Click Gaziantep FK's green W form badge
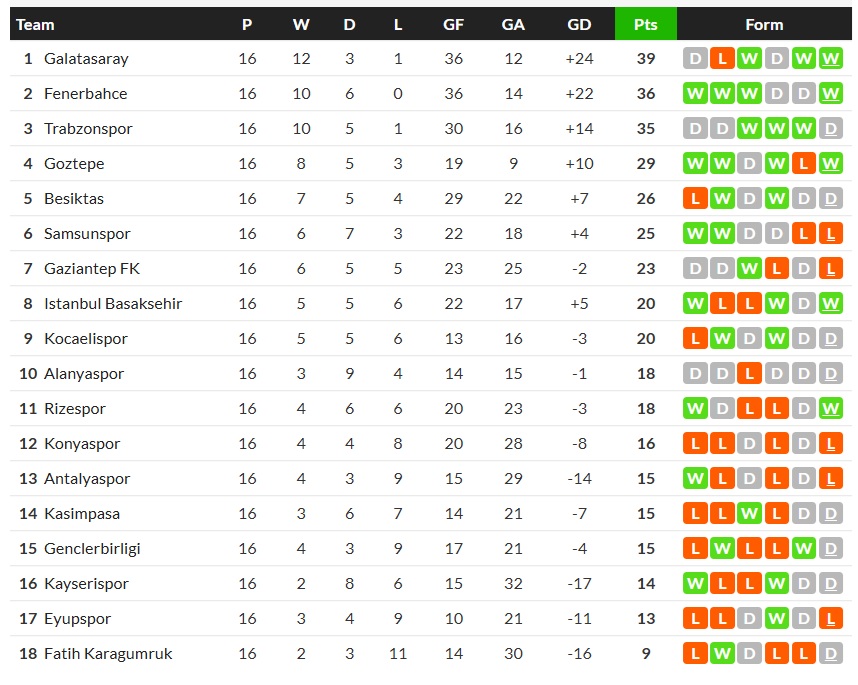Screen dimensions: 858x685 [x=749, y=269]
